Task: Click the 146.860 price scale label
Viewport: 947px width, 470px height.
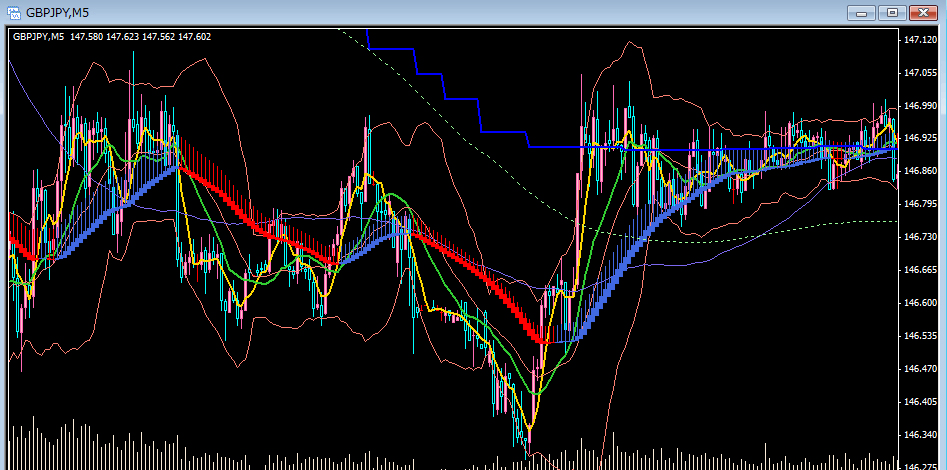Action: click(920, 172)
